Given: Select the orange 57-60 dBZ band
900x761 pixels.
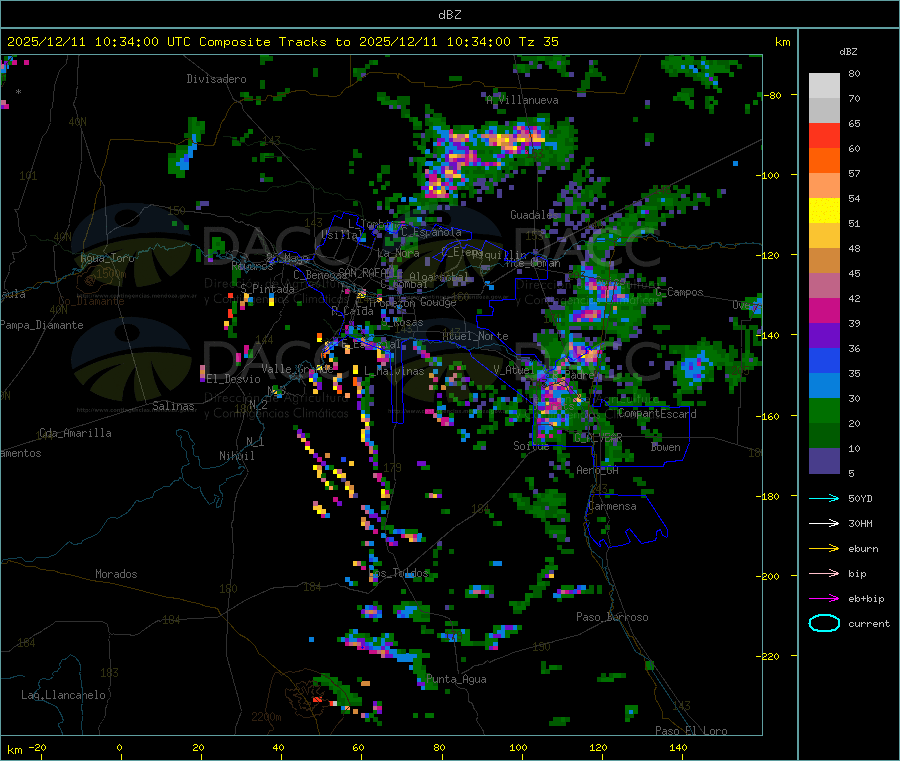Looking at the screenshot, I should 824,161.
